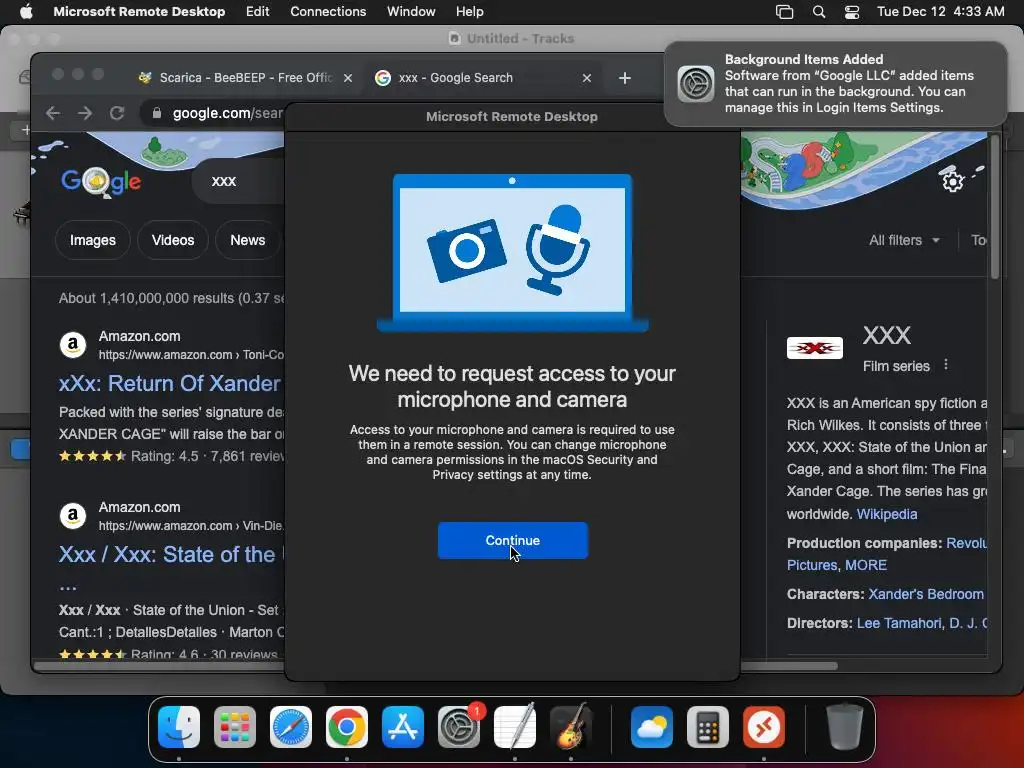1024x768 pixels.
Task: Expand the All filters dropdown
Action: 904,240
